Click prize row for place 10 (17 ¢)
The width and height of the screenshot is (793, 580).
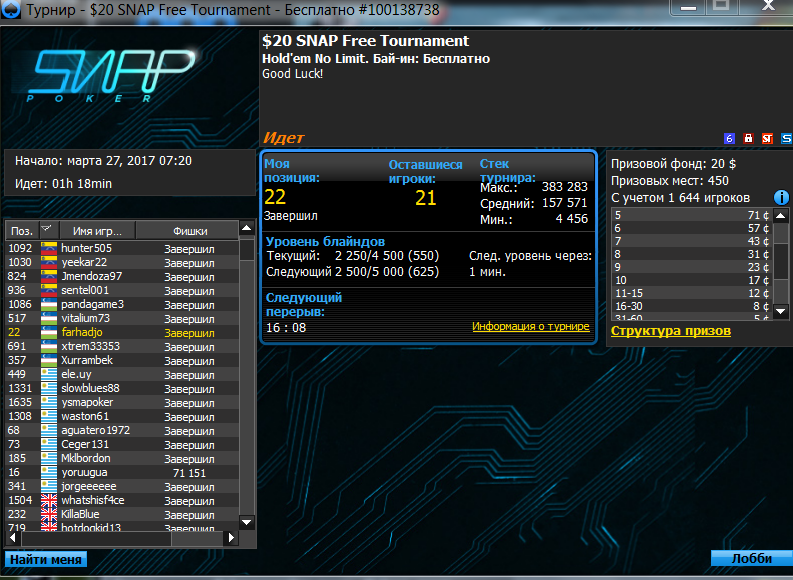point(692,280)
